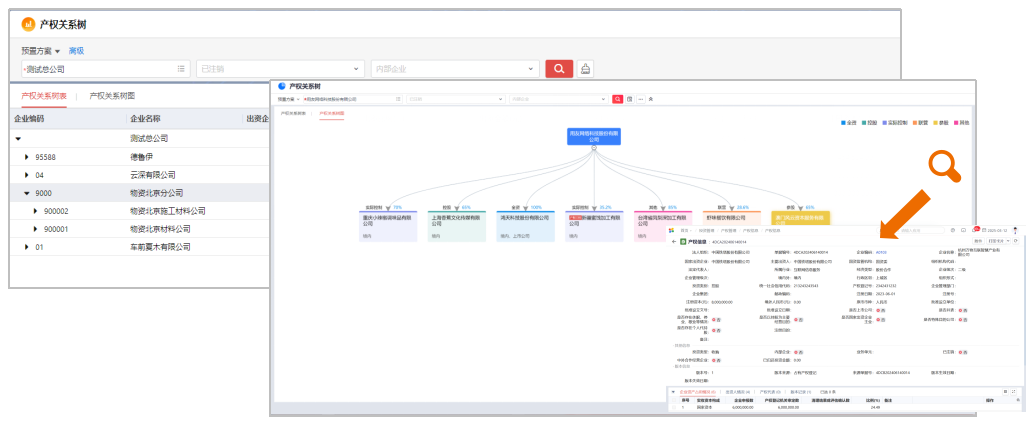Click the small red search button in tree-graph window
Viewport: 1036px width, 426px height.
[618, 99]
